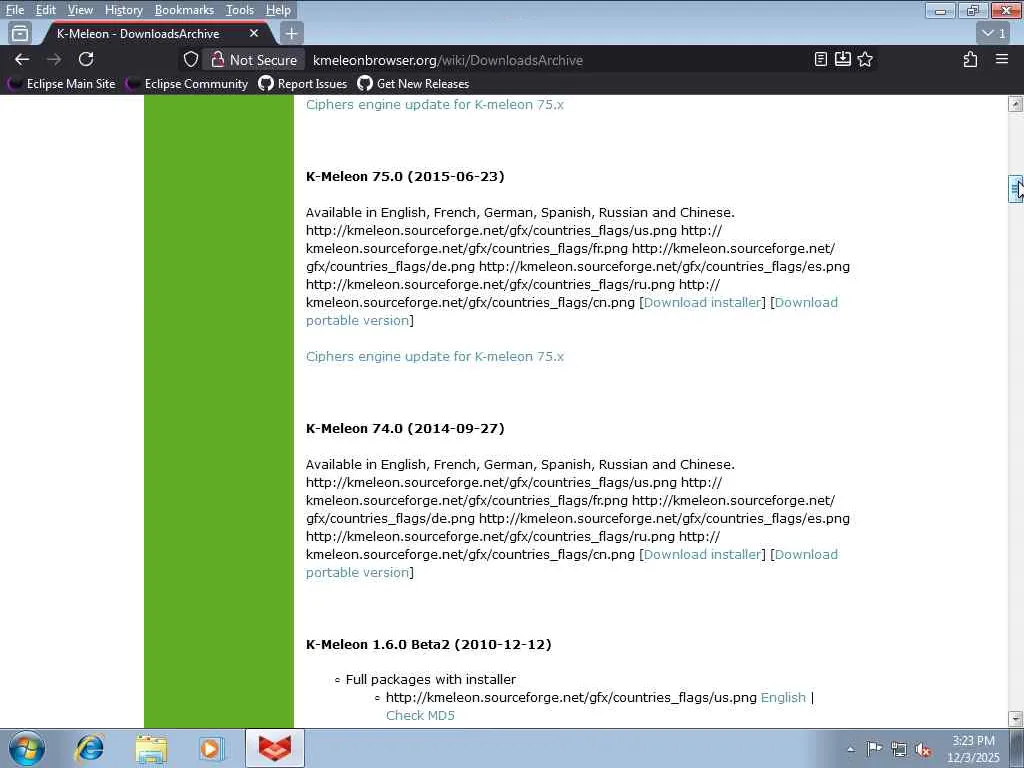Open Ciphers engine update link below 75.0

tap(435, 357)
